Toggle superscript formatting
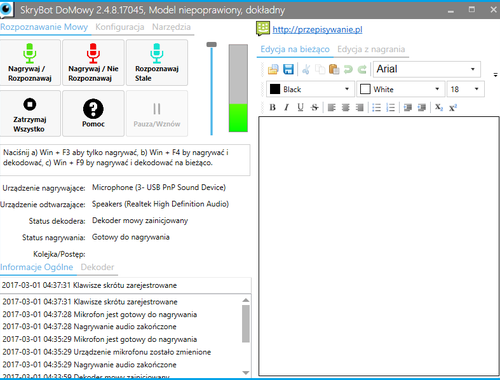The image size is (500, 380). click(453, 108)
